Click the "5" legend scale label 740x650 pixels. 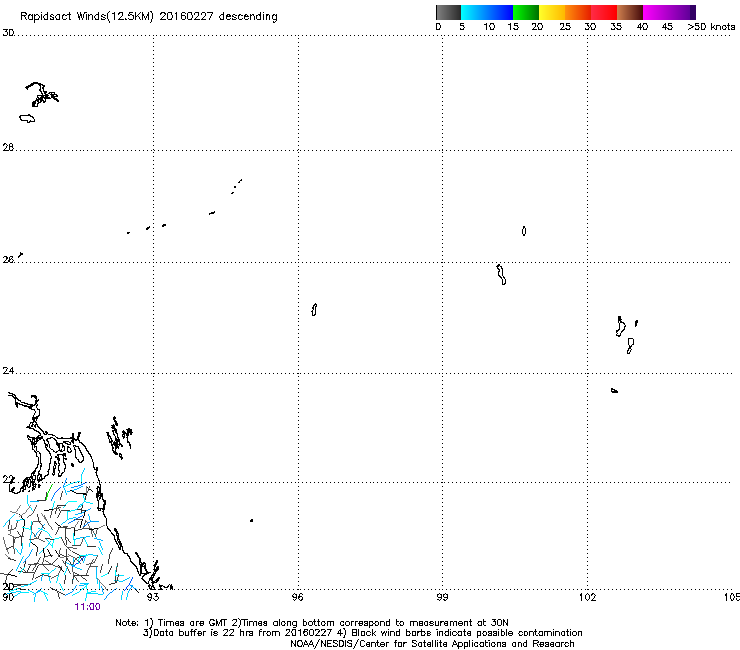coord(462,27)
